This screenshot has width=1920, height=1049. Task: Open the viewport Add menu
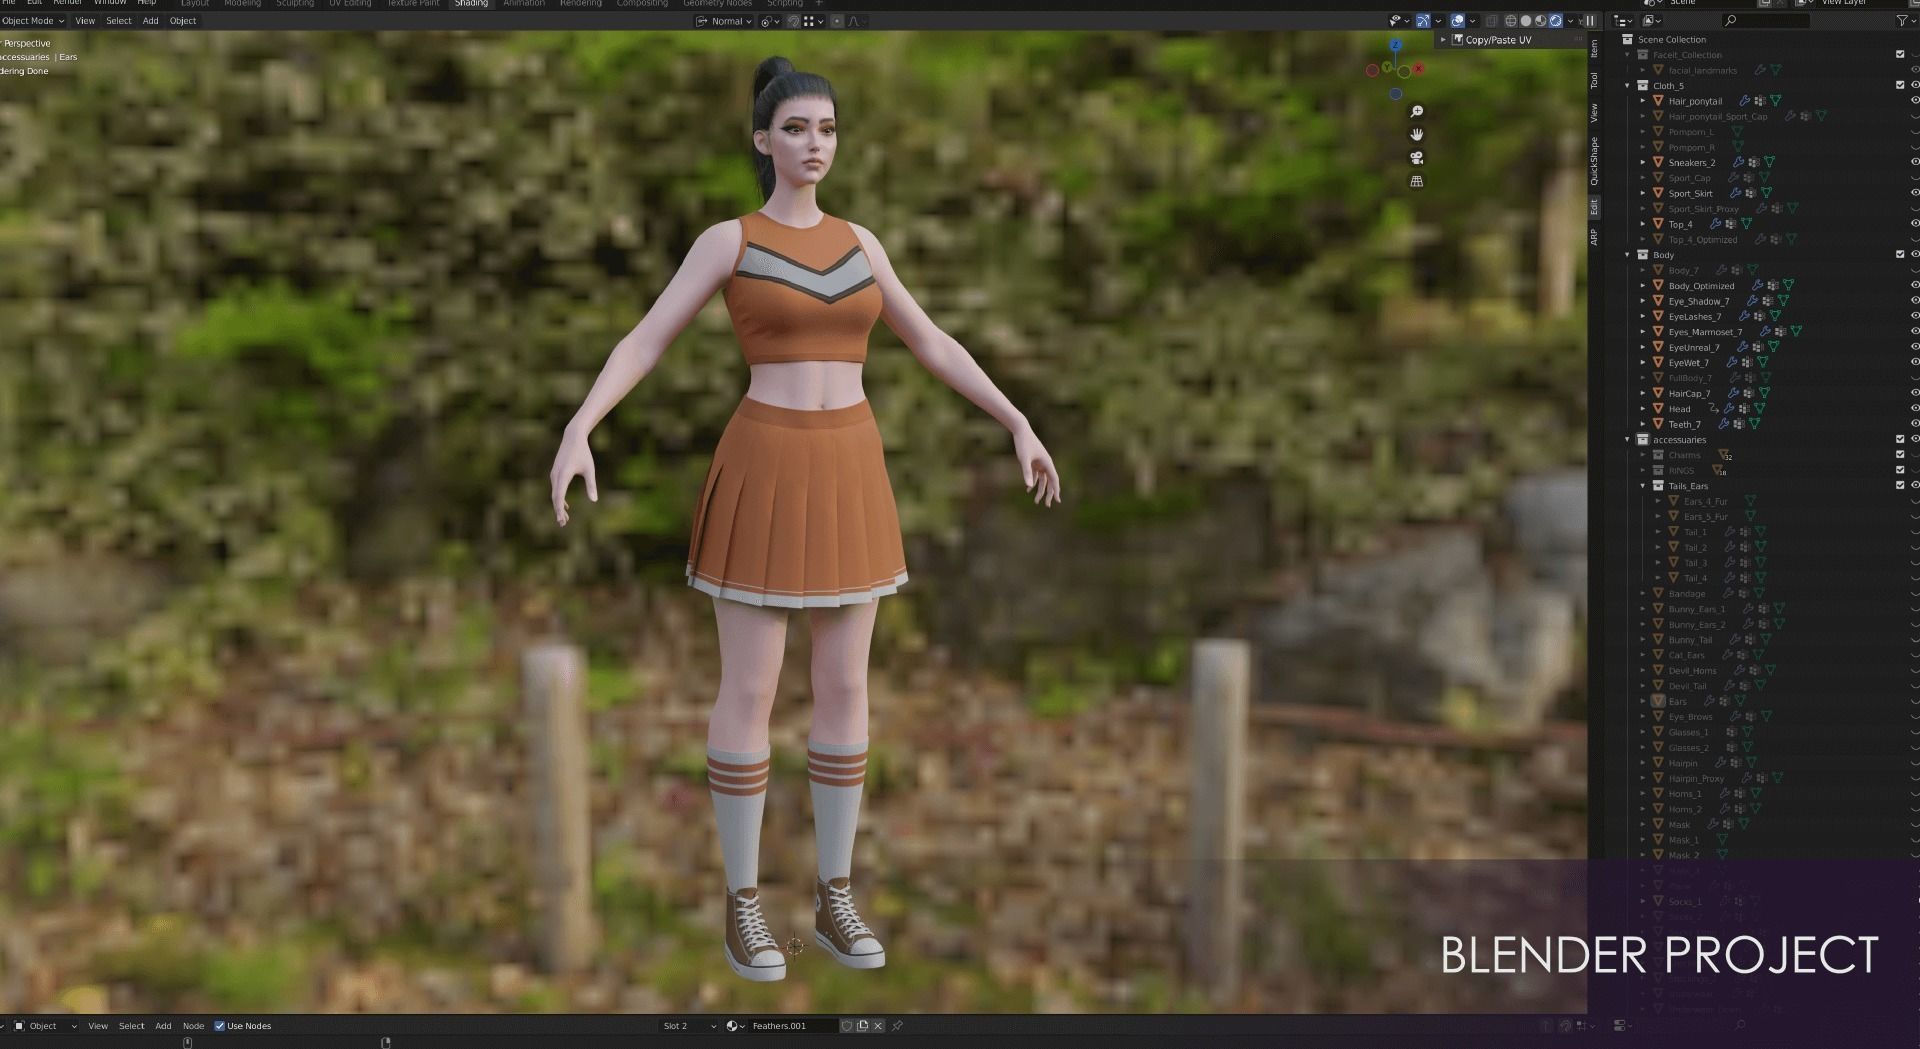[x=150, y=21]
